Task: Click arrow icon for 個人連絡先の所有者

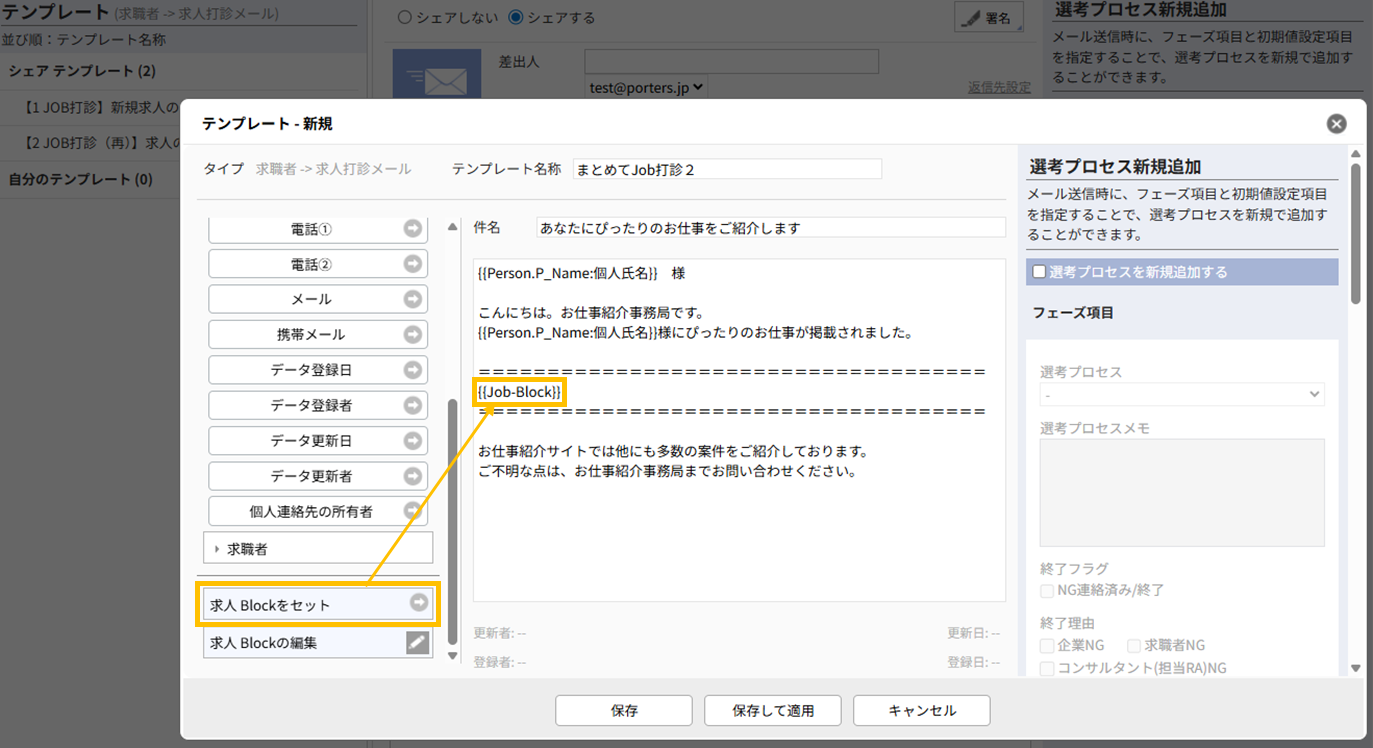Action: pos(413,511)
